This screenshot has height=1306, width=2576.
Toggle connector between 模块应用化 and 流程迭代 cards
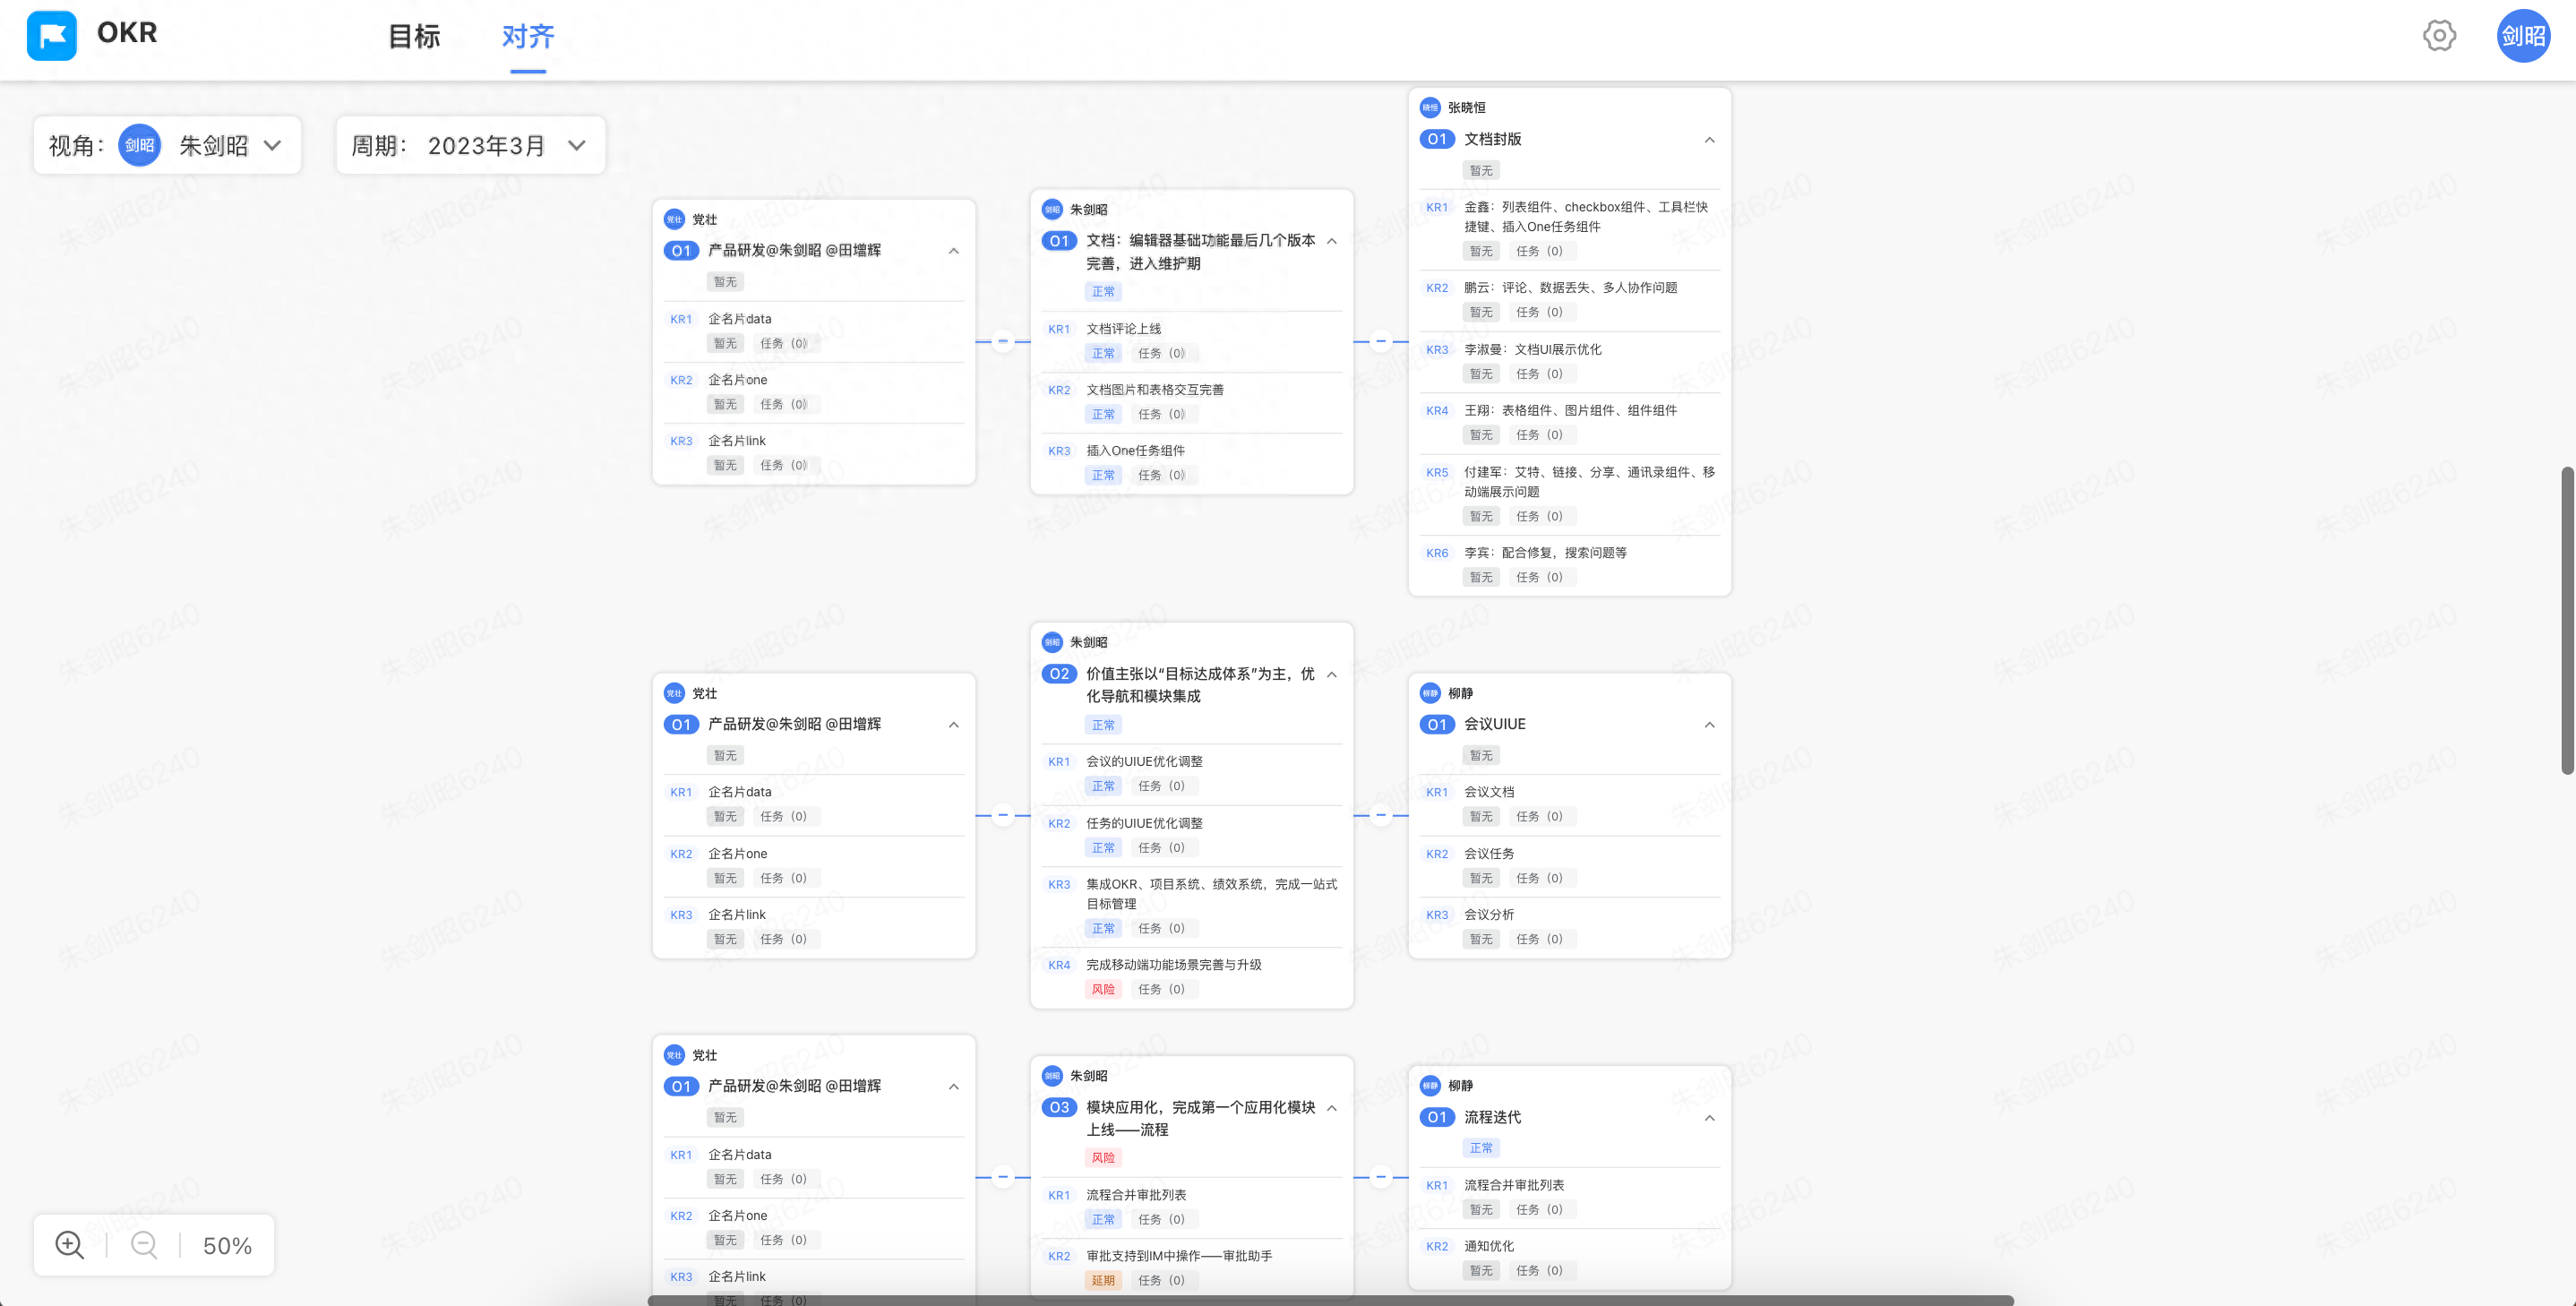[x=1381, y=1177]
